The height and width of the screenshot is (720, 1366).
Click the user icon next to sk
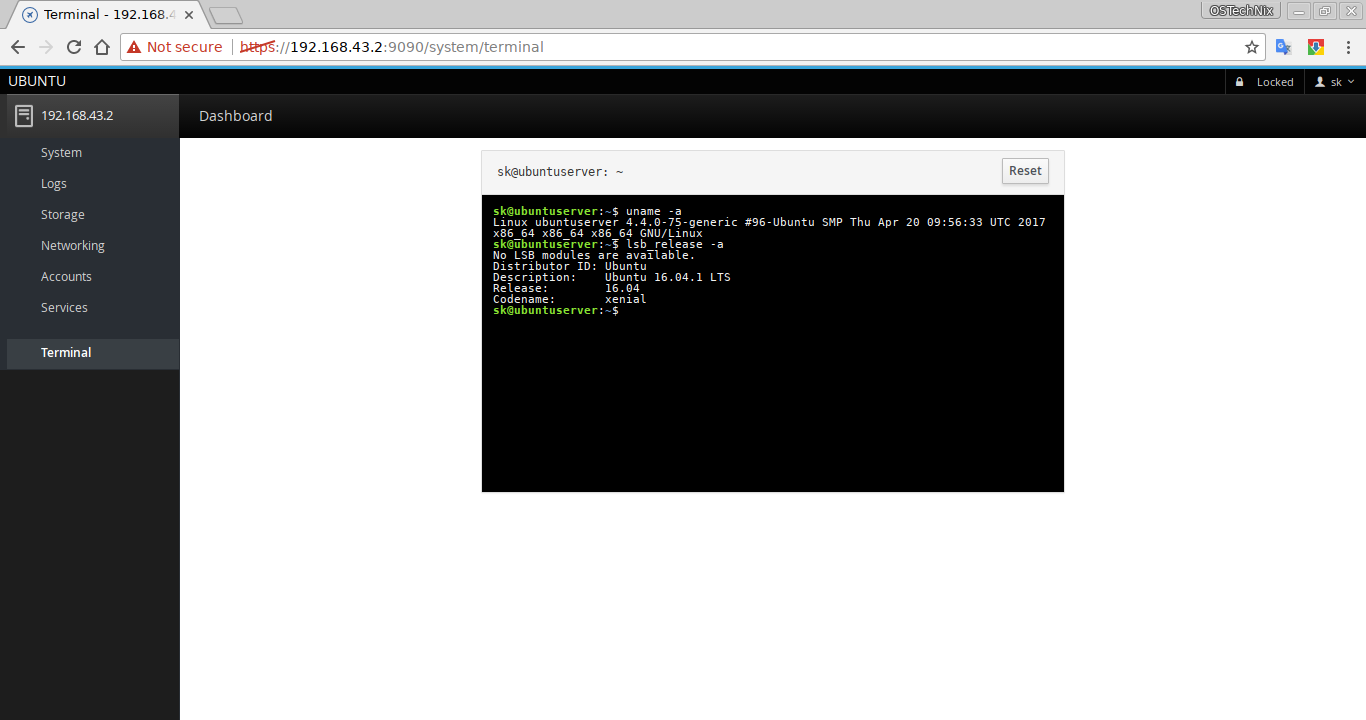pos(1320,81)
